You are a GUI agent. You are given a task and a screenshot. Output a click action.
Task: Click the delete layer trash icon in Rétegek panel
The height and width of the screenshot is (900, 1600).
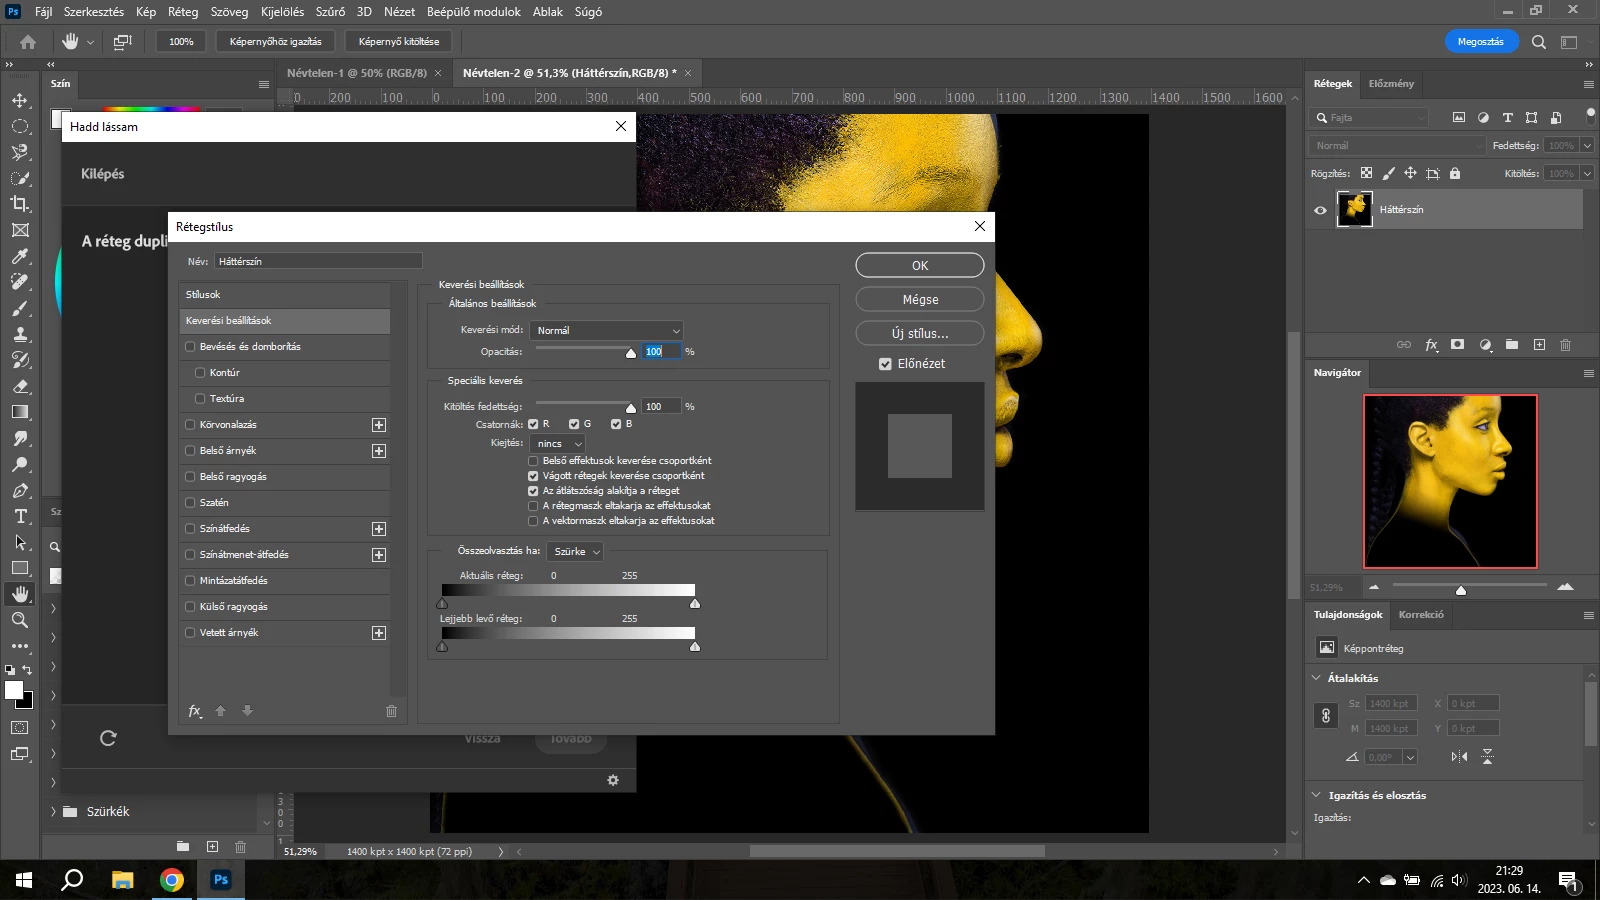pyautogui.click(x=1565, y=345)
